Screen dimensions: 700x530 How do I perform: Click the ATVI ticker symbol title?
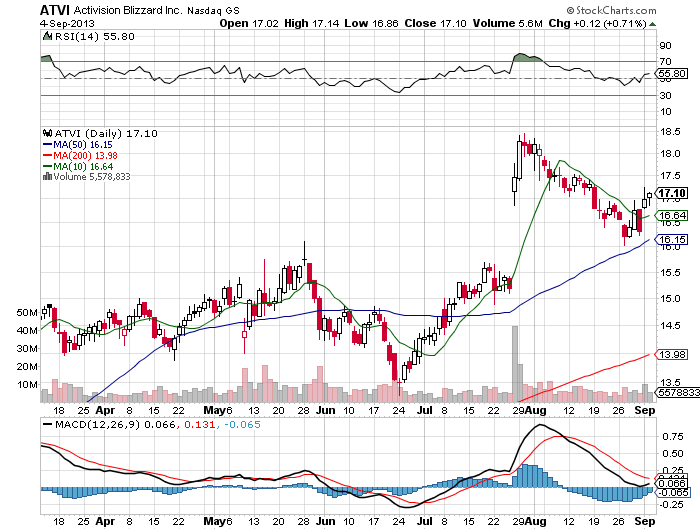55,10
